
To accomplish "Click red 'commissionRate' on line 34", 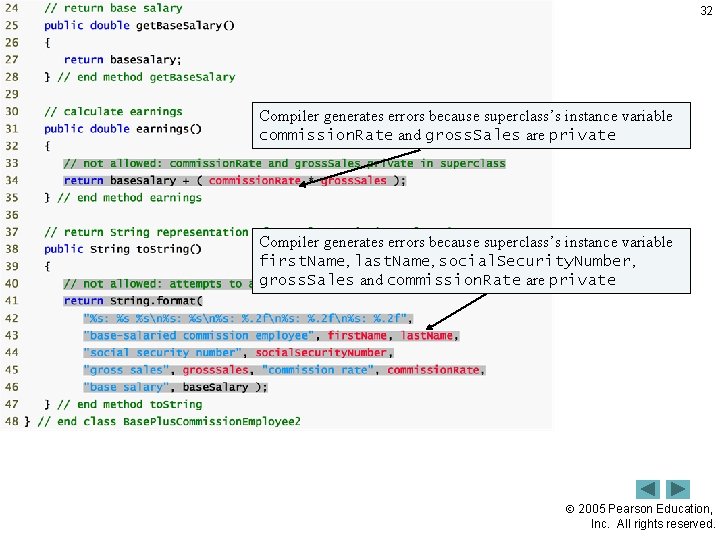I will pyautogui.click(x=254, y=180).
